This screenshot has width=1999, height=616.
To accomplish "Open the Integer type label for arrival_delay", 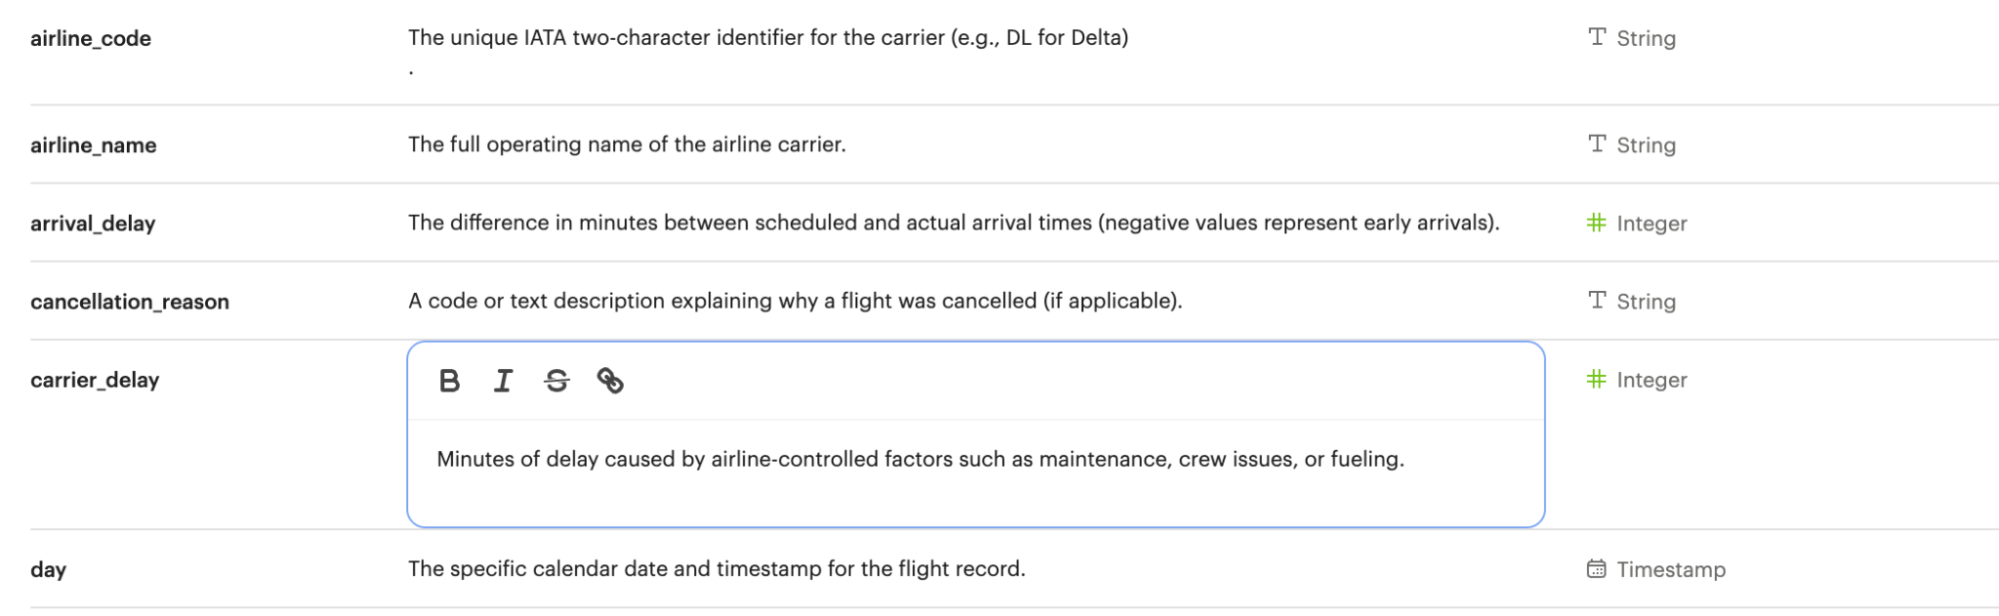I will pos(1651,224).
